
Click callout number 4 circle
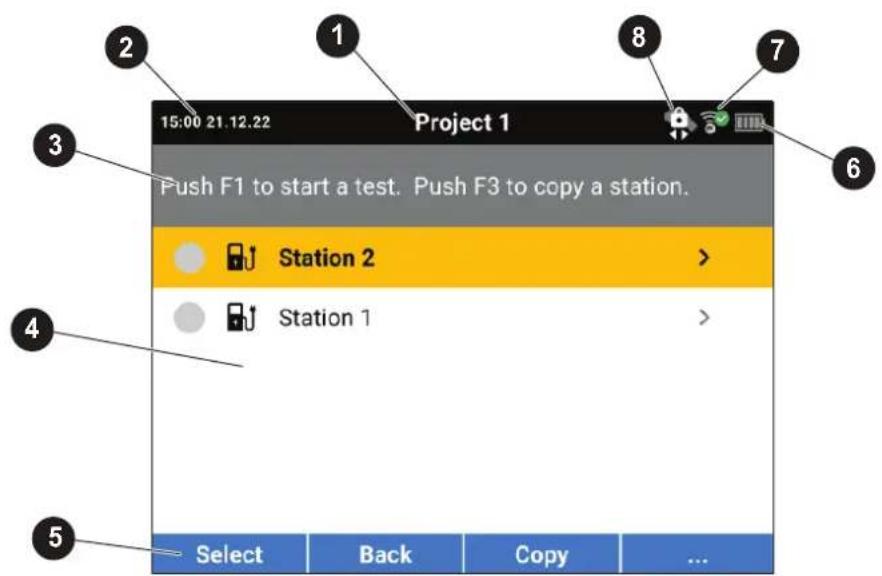click(33, 330)
